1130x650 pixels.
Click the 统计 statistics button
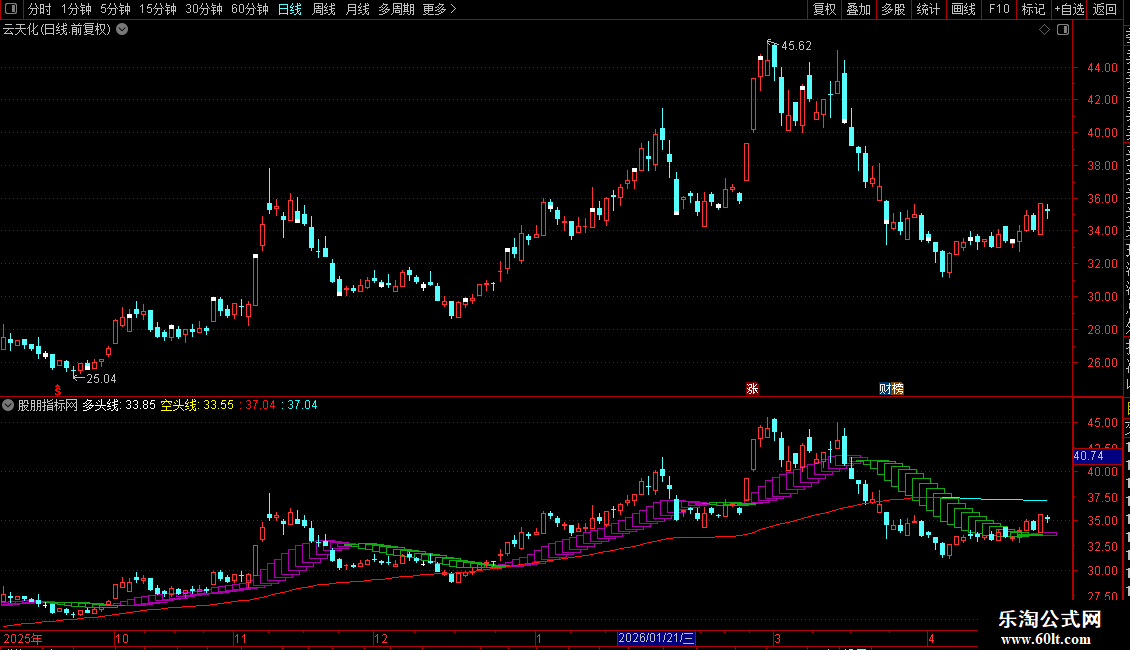coord(927,9)
